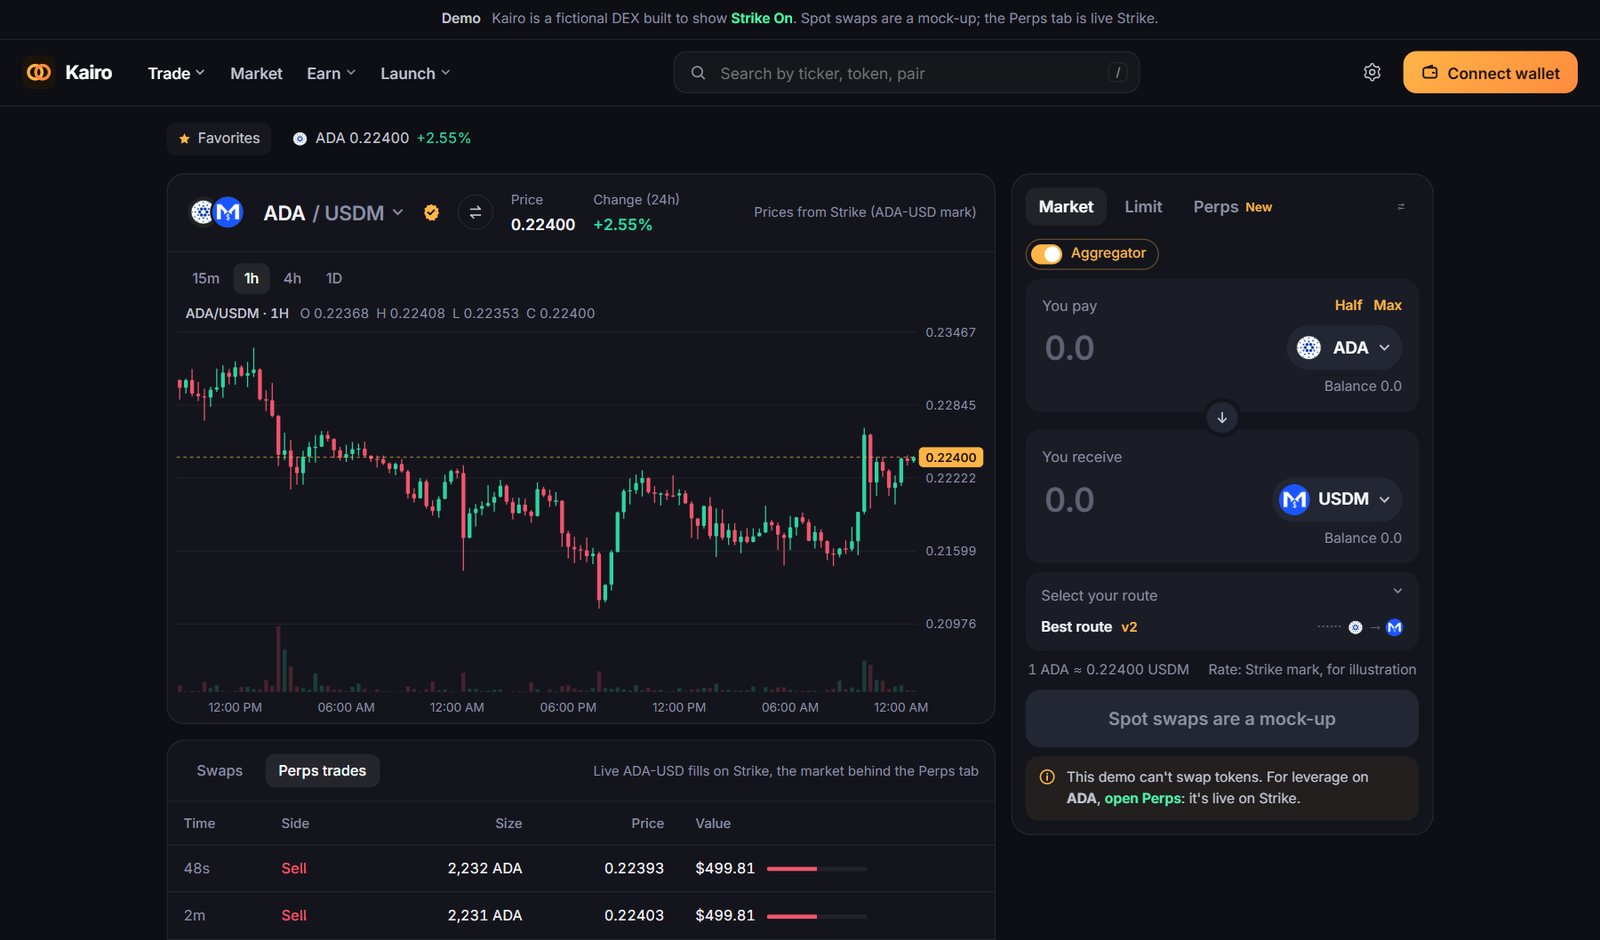This screenshot has width=1600, height=940.
Task: Click the Connect wallet button
Action: point(1490,72)
